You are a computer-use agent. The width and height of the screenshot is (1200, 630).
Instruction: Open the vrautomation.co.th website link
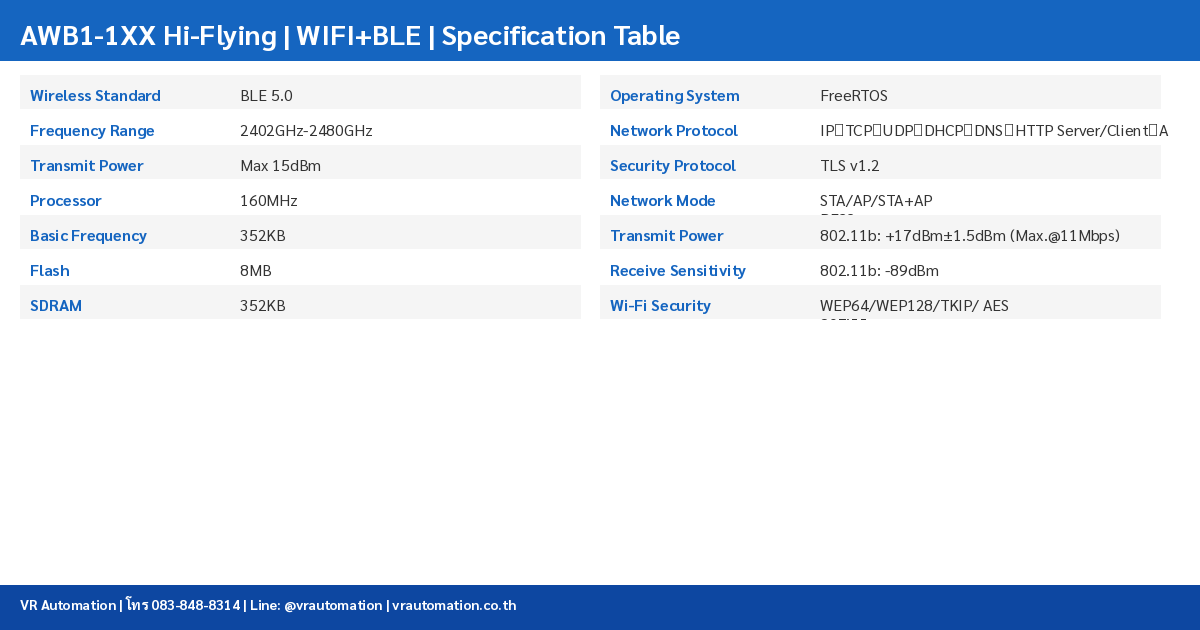(x=454, y=605)
